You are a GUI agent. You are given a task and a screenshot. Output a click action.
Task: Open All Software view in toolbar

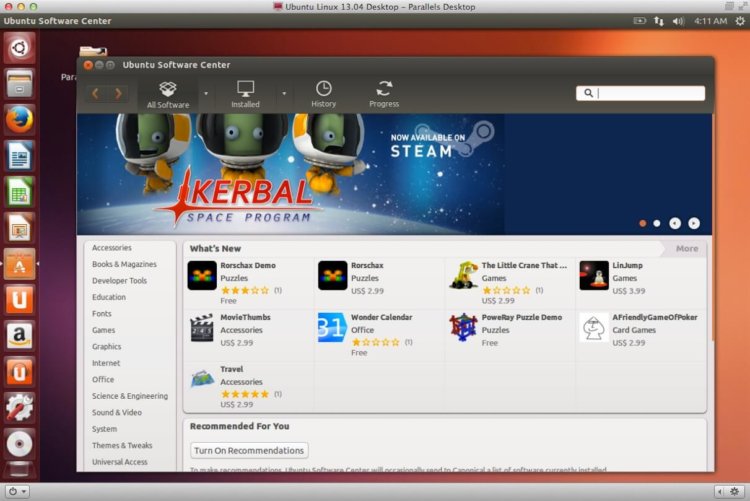tap(168, 94)
